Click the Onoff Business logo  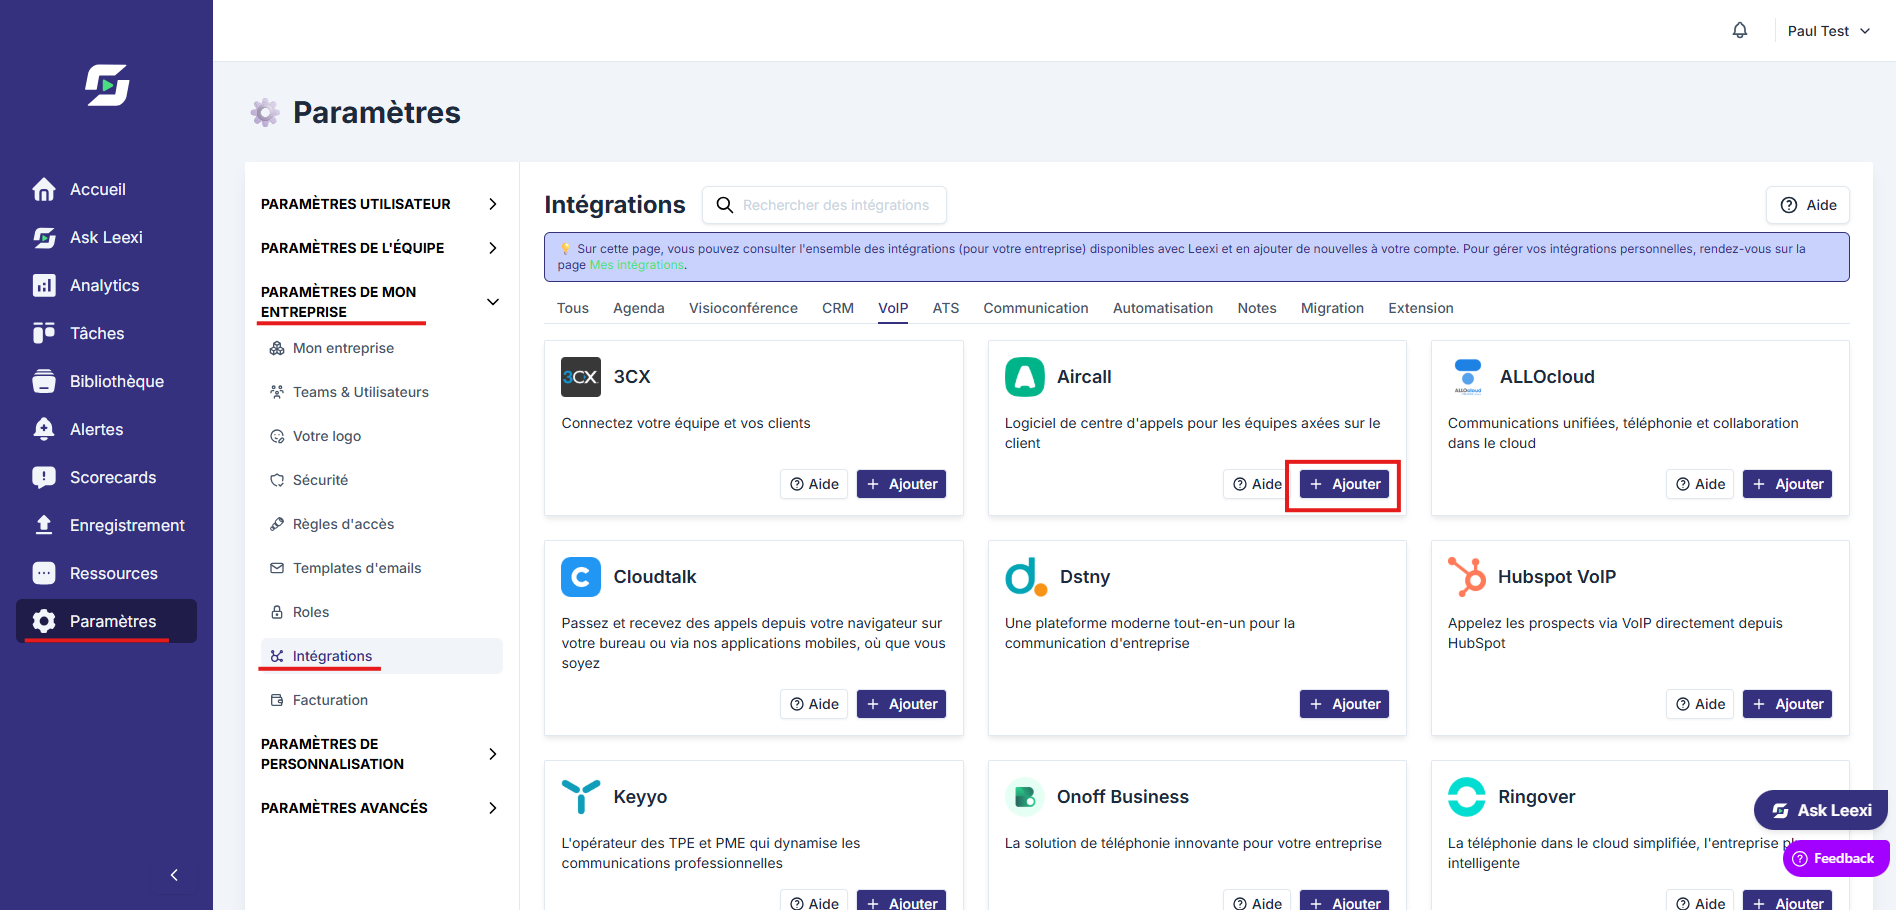click(x=1024, y=797)
